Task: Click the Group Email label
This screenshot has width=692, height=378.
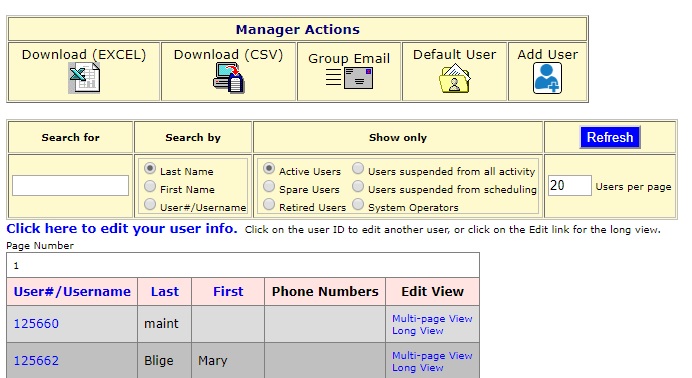Action: (349, 58)
